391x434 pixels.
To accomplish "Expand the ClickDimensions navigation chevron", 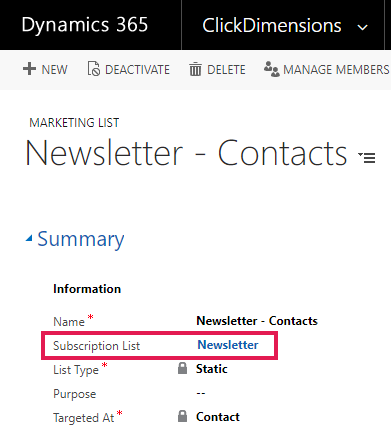I will 362,27.
